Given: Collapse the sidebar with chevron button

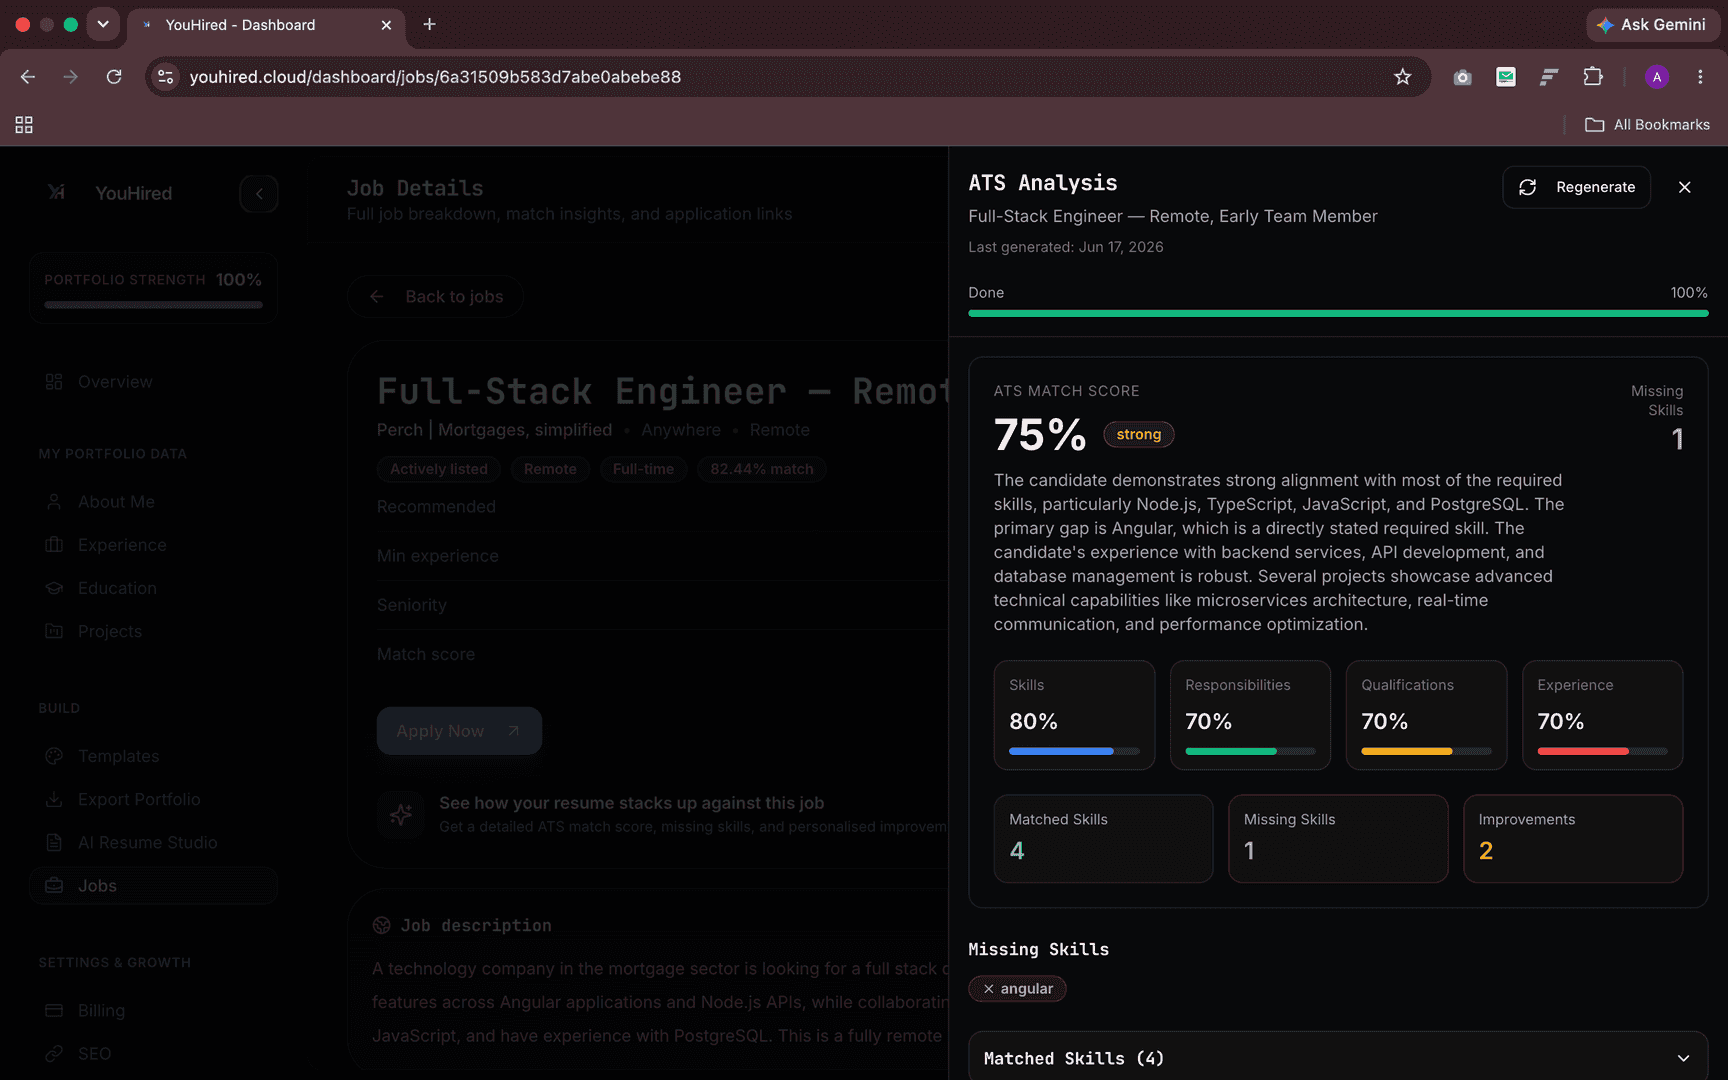Looking at the screenshot, I should click(259, 194).
